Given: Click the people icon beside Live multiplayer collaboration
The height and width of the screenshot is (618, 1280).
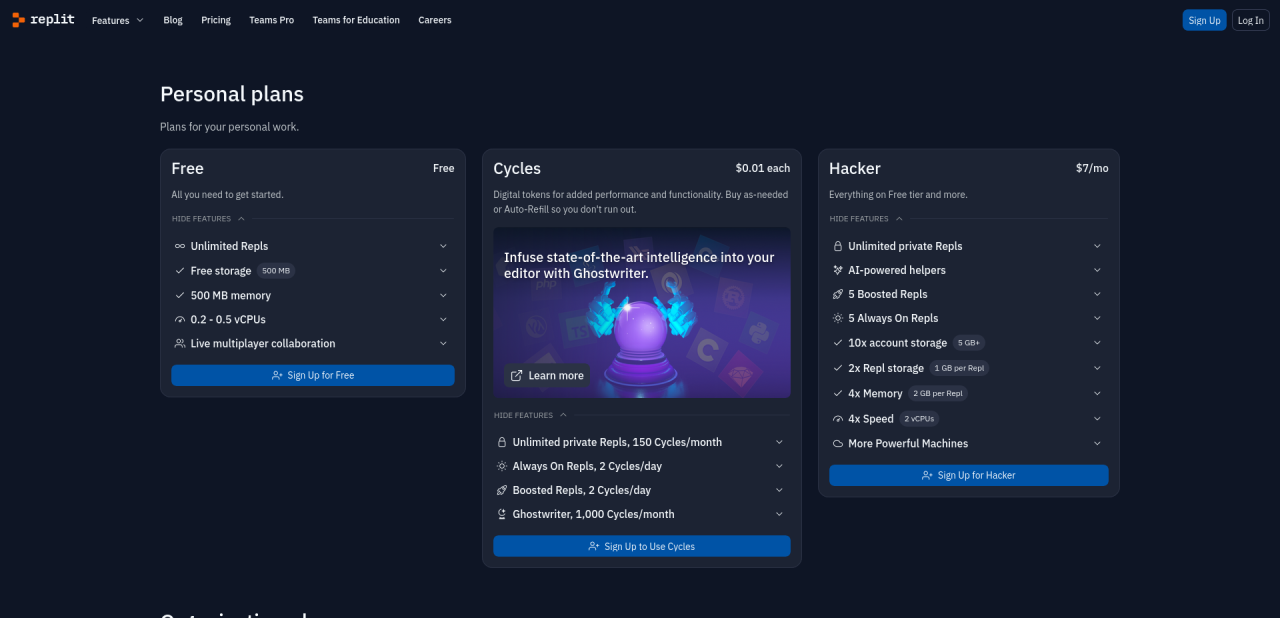Looking at the screenshot, I should coord(180,343).
